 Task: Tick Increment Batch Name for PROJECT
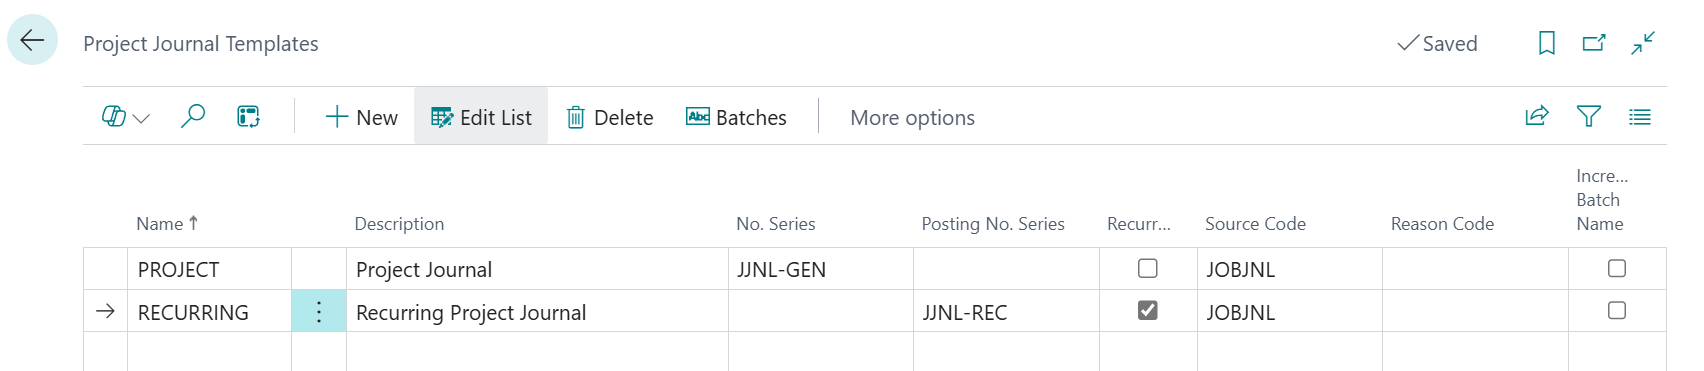coord(1617,268)
